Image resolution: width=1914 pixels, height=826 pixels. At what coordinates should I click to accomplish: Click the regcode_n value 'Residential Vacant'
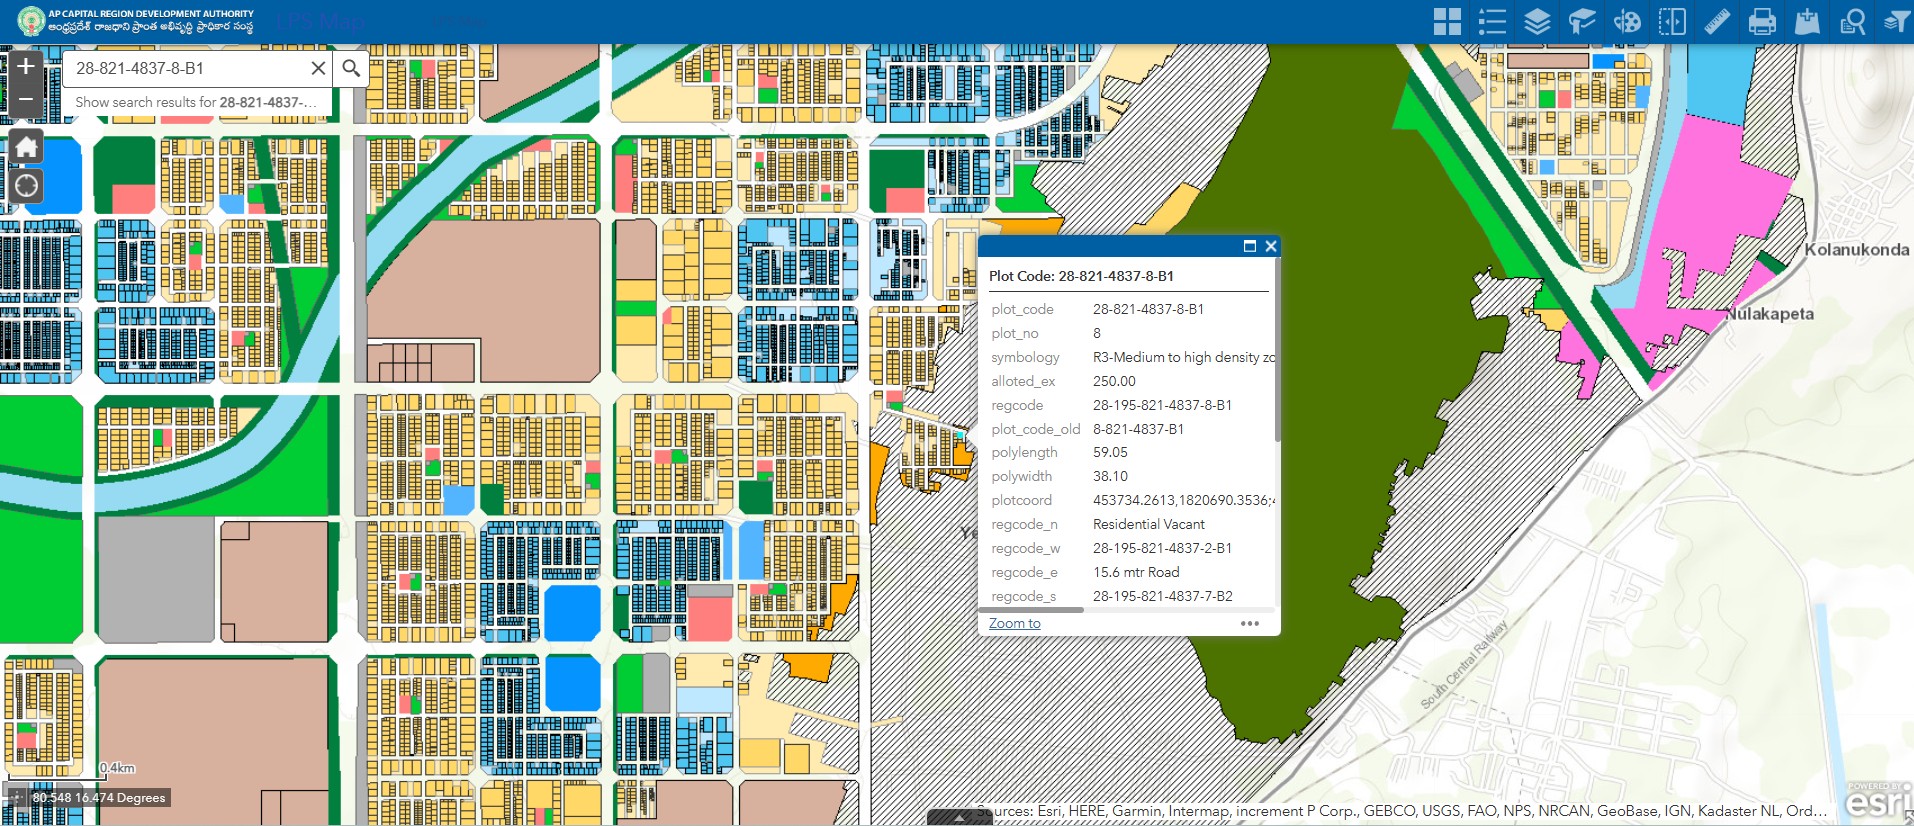[1148, 524]
